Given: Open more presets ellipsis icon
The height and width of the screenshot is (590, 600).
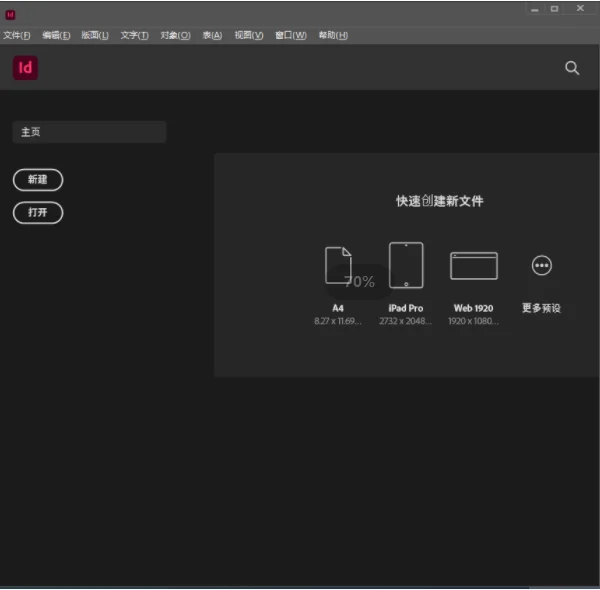Looking at the screenshot, I should (541, 265).
